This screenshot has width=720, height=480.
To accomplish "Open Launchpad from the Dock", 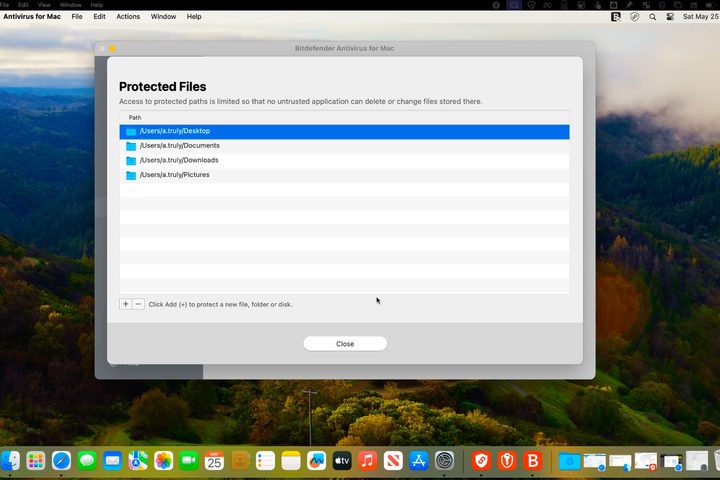I will (x=36, y=461).
